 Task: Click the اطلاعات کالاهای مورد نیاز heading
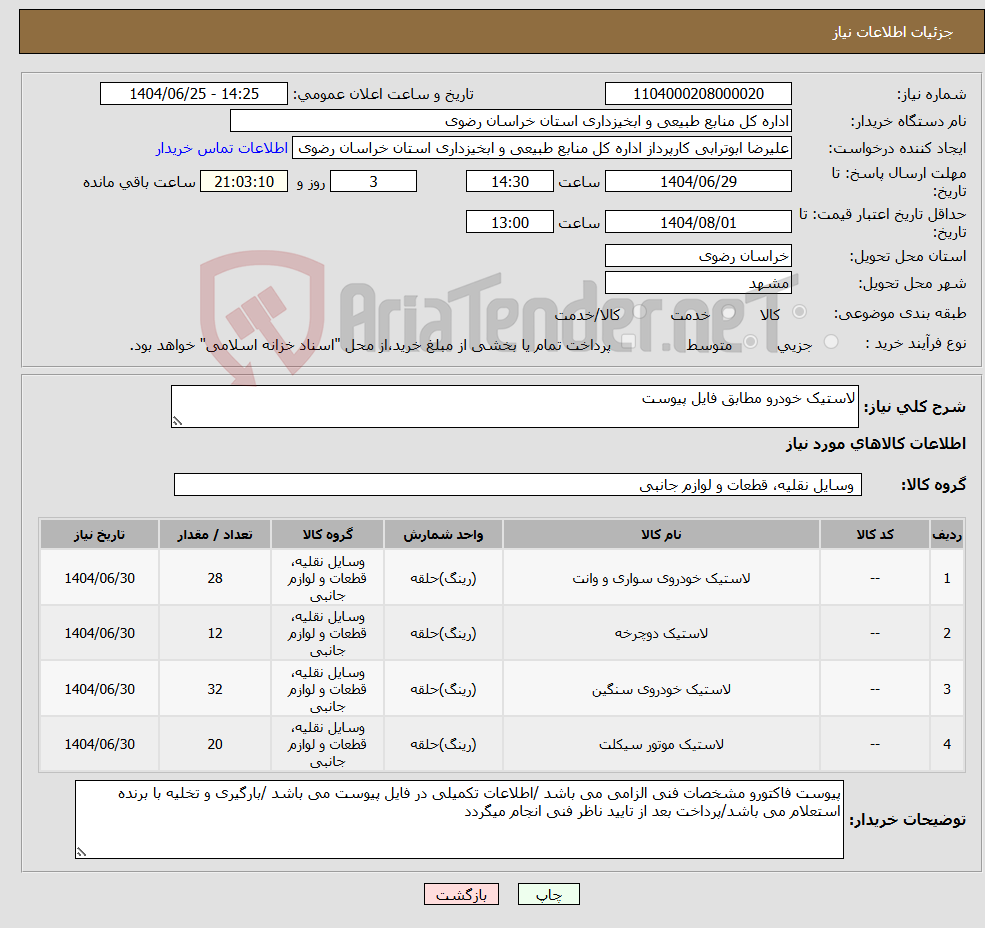coord(875,444)
